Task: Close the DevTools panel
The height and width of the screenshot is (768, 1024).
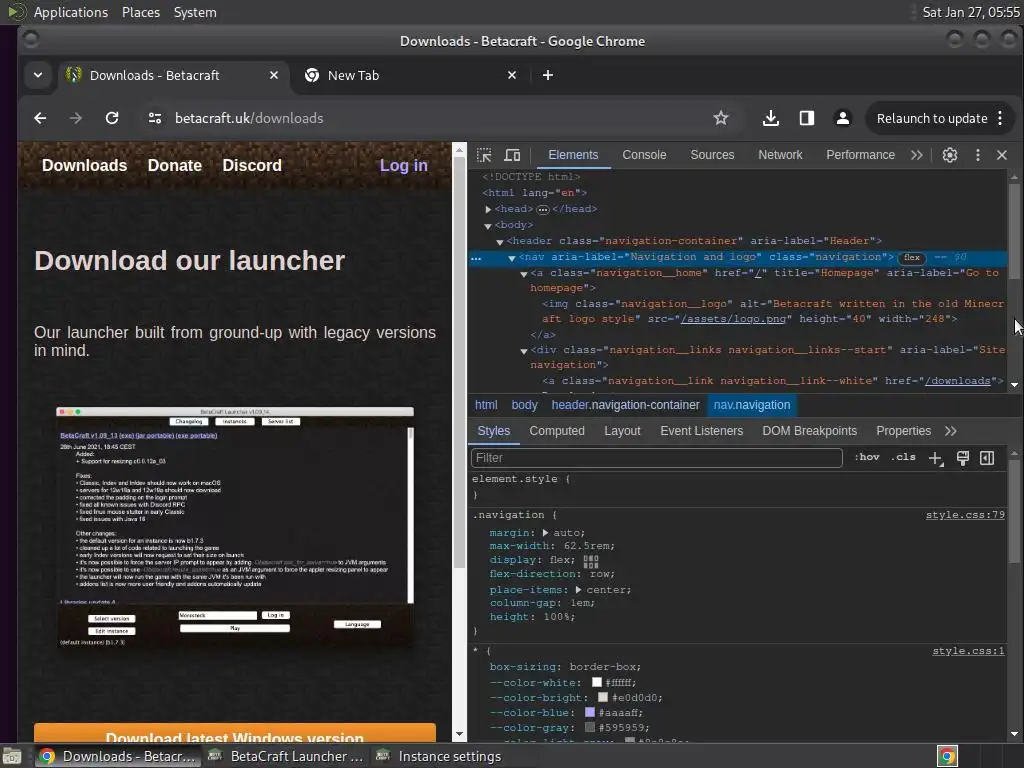Action: tap(1002, 155)
